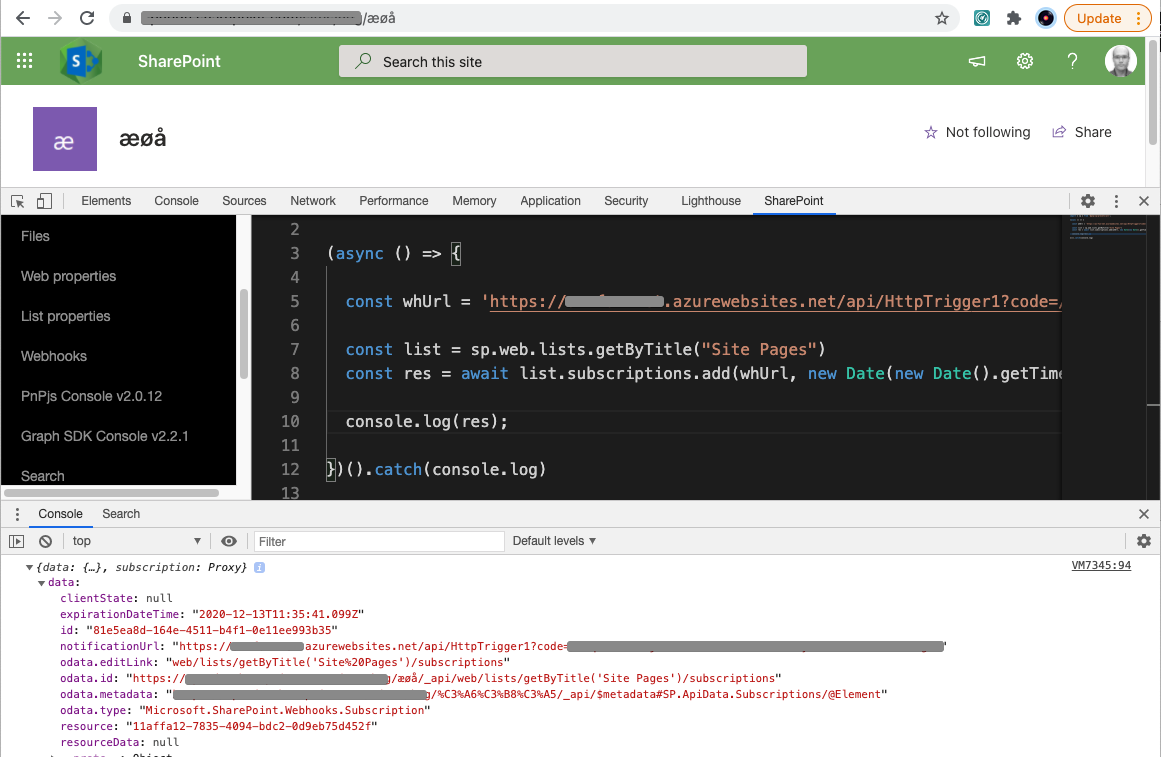Click the Share button

[x=1082, y=133]
